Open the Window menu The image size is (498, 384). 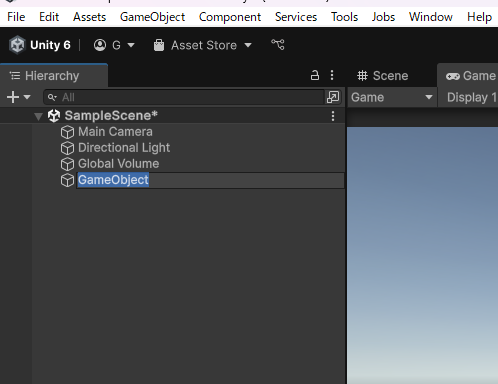click(431, 17)
